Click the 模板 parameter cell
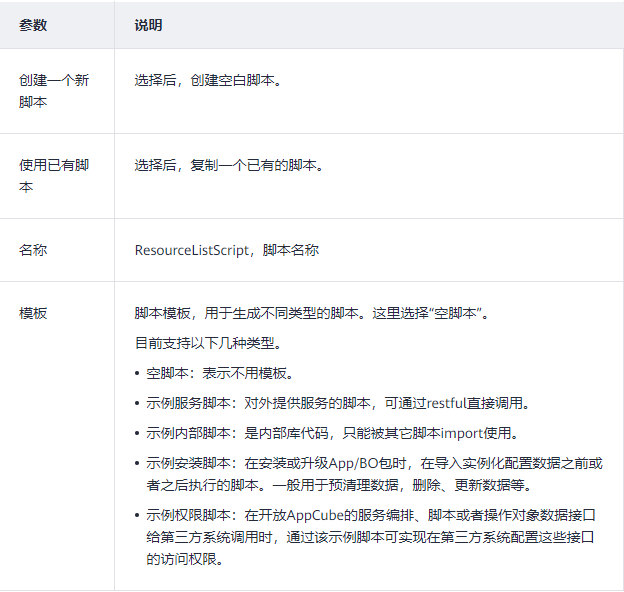 pyautogui.click(x=33, y=313)
